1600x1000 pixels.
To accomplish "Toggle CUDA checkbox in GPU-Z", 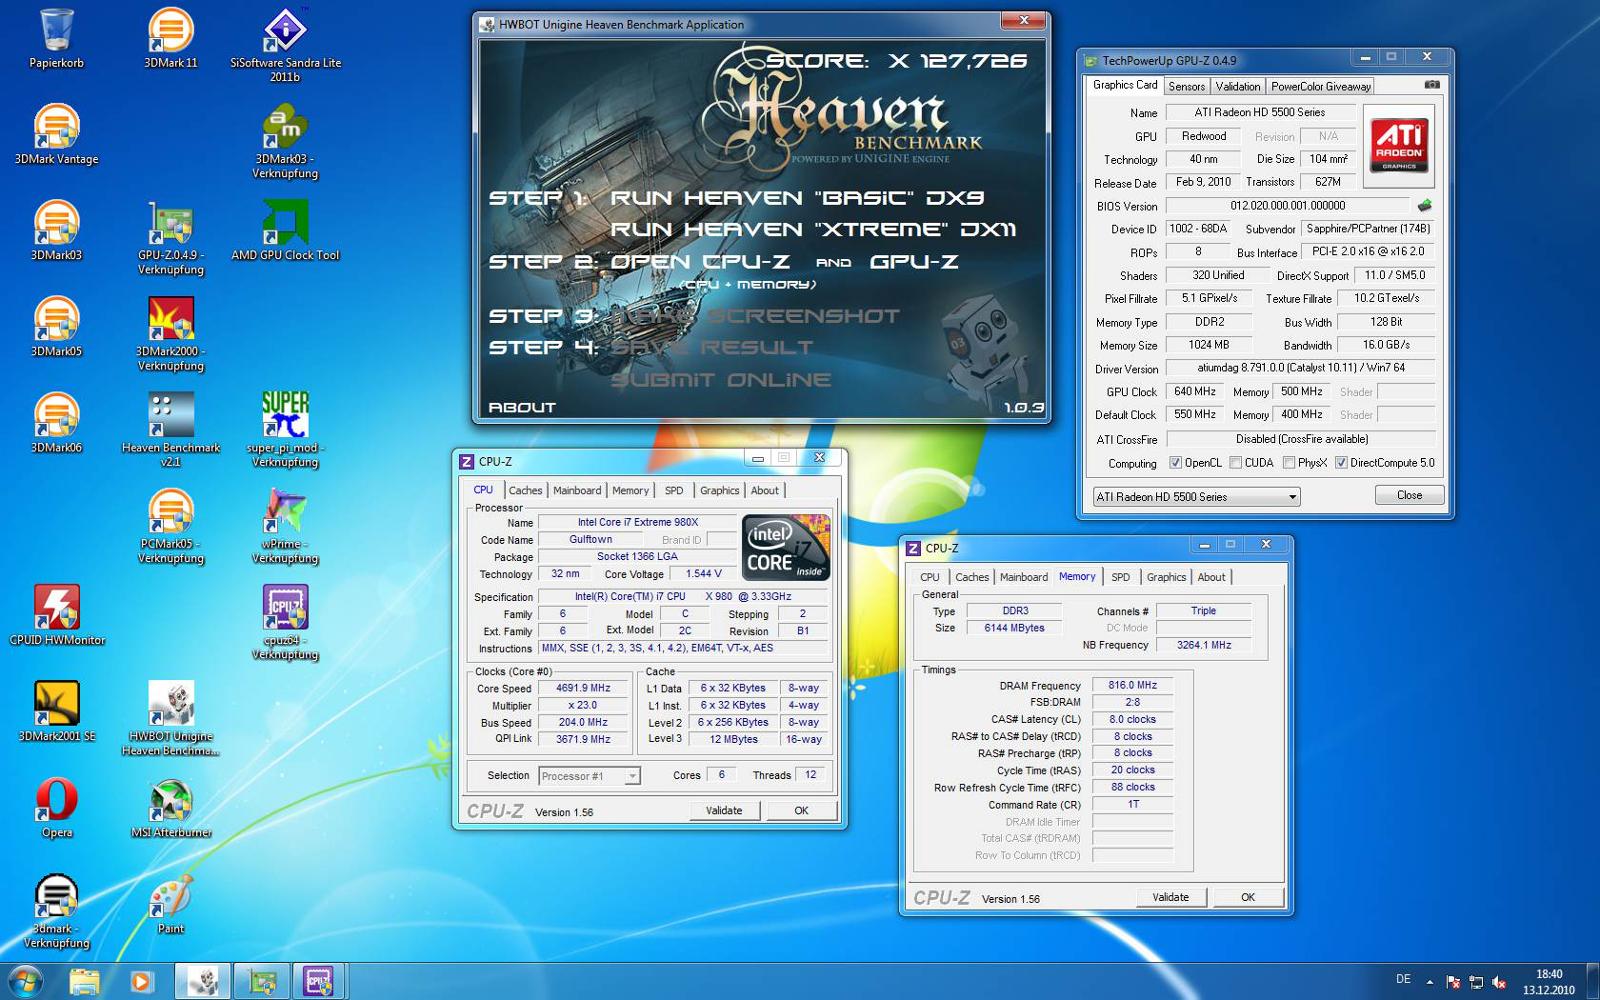I will coord(1236,463).
